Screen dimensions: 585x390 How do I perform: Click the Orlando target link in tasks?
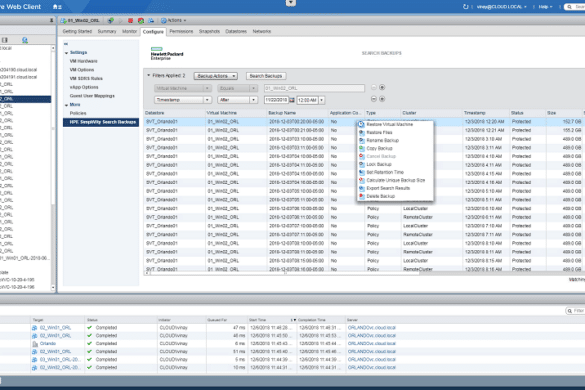click(x=48, y=344)
